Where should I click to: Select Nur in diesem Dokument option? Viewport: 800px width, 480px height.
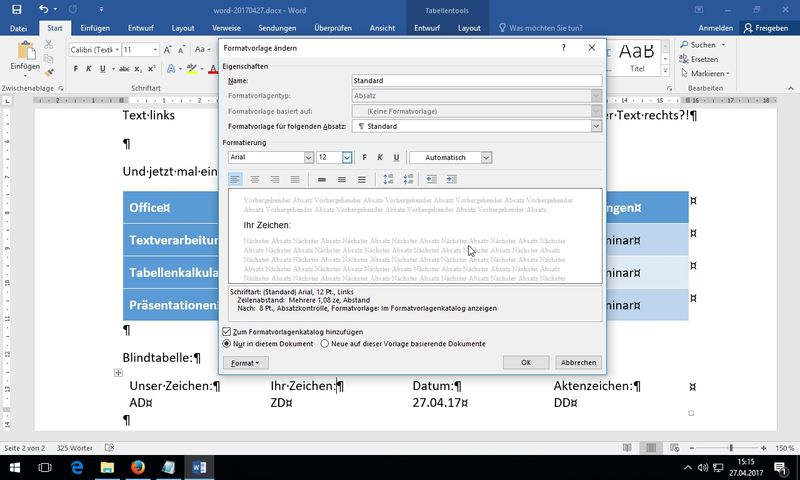[227, 343]
